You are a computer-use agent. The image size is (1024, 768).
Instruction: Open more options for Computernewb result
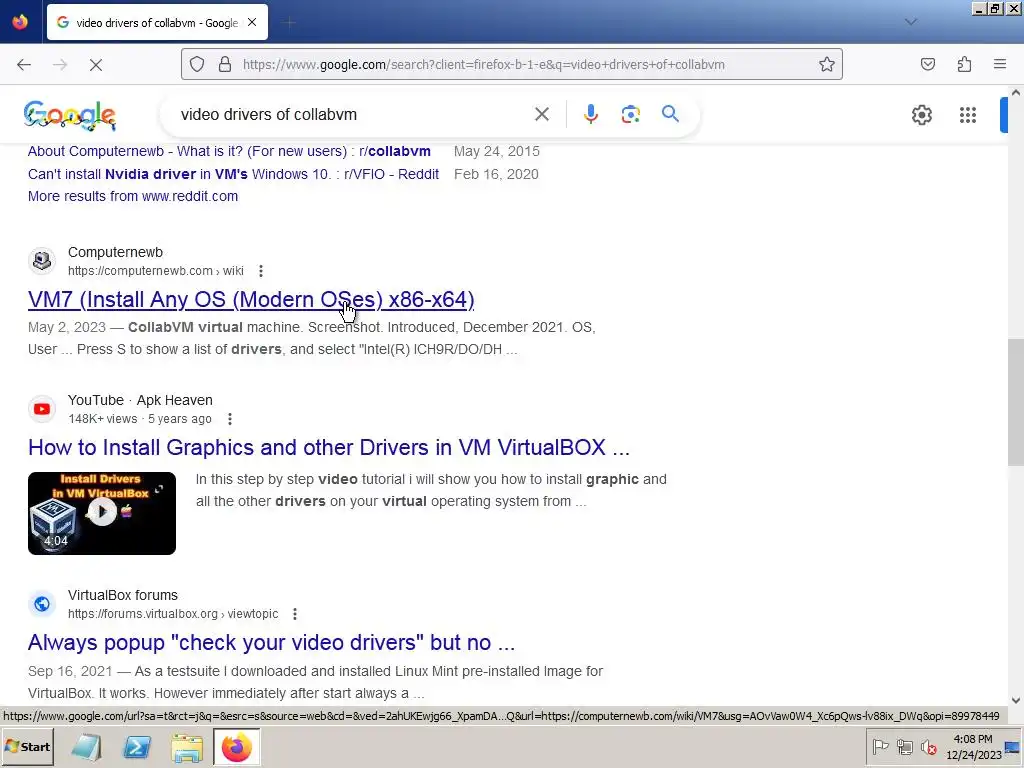point(261,270)
